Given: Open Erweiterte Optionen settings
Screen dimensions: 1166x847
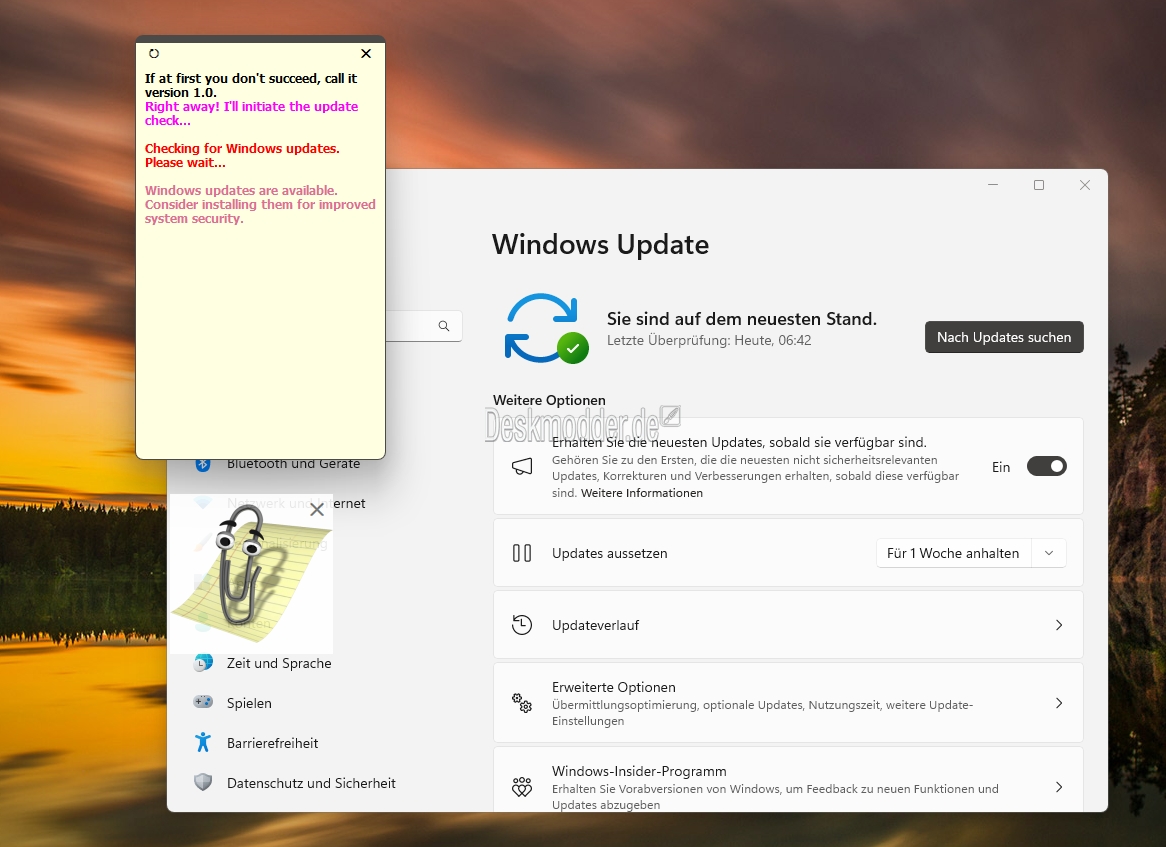Looking at the screenshot, I should pos(788,703).
